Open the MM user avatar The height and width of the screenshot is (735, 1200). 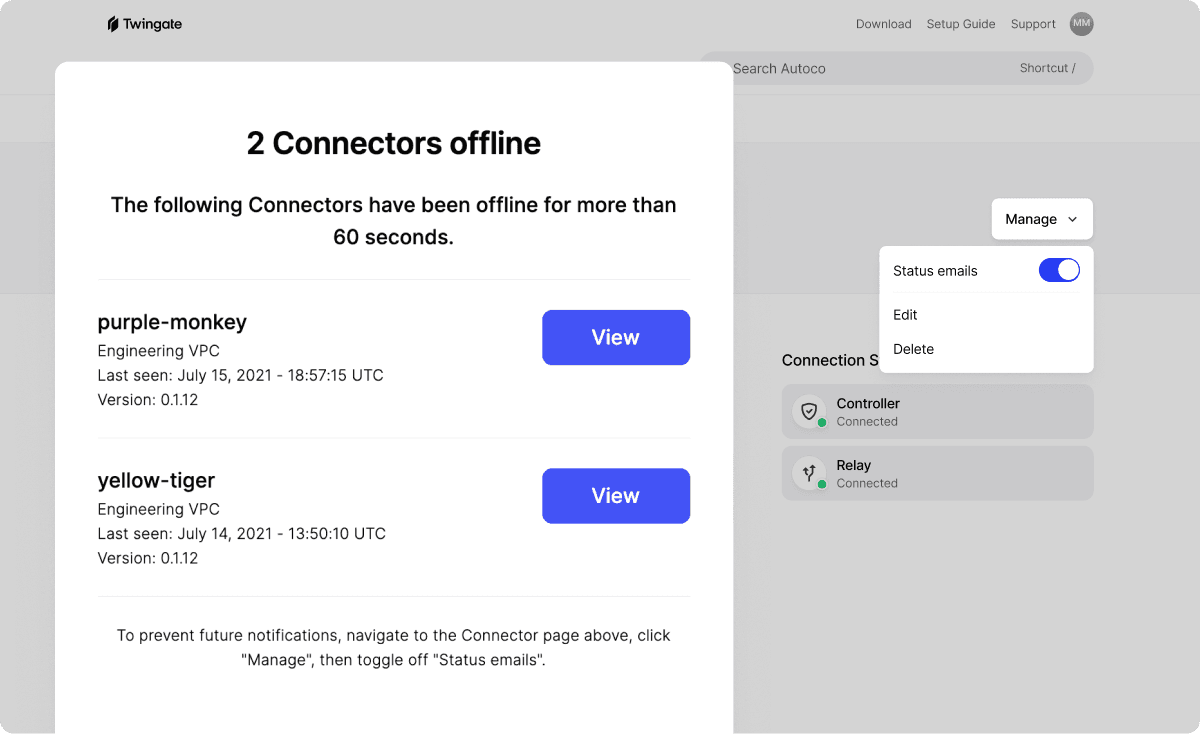pyautogui.click(x=1081, y=24)
